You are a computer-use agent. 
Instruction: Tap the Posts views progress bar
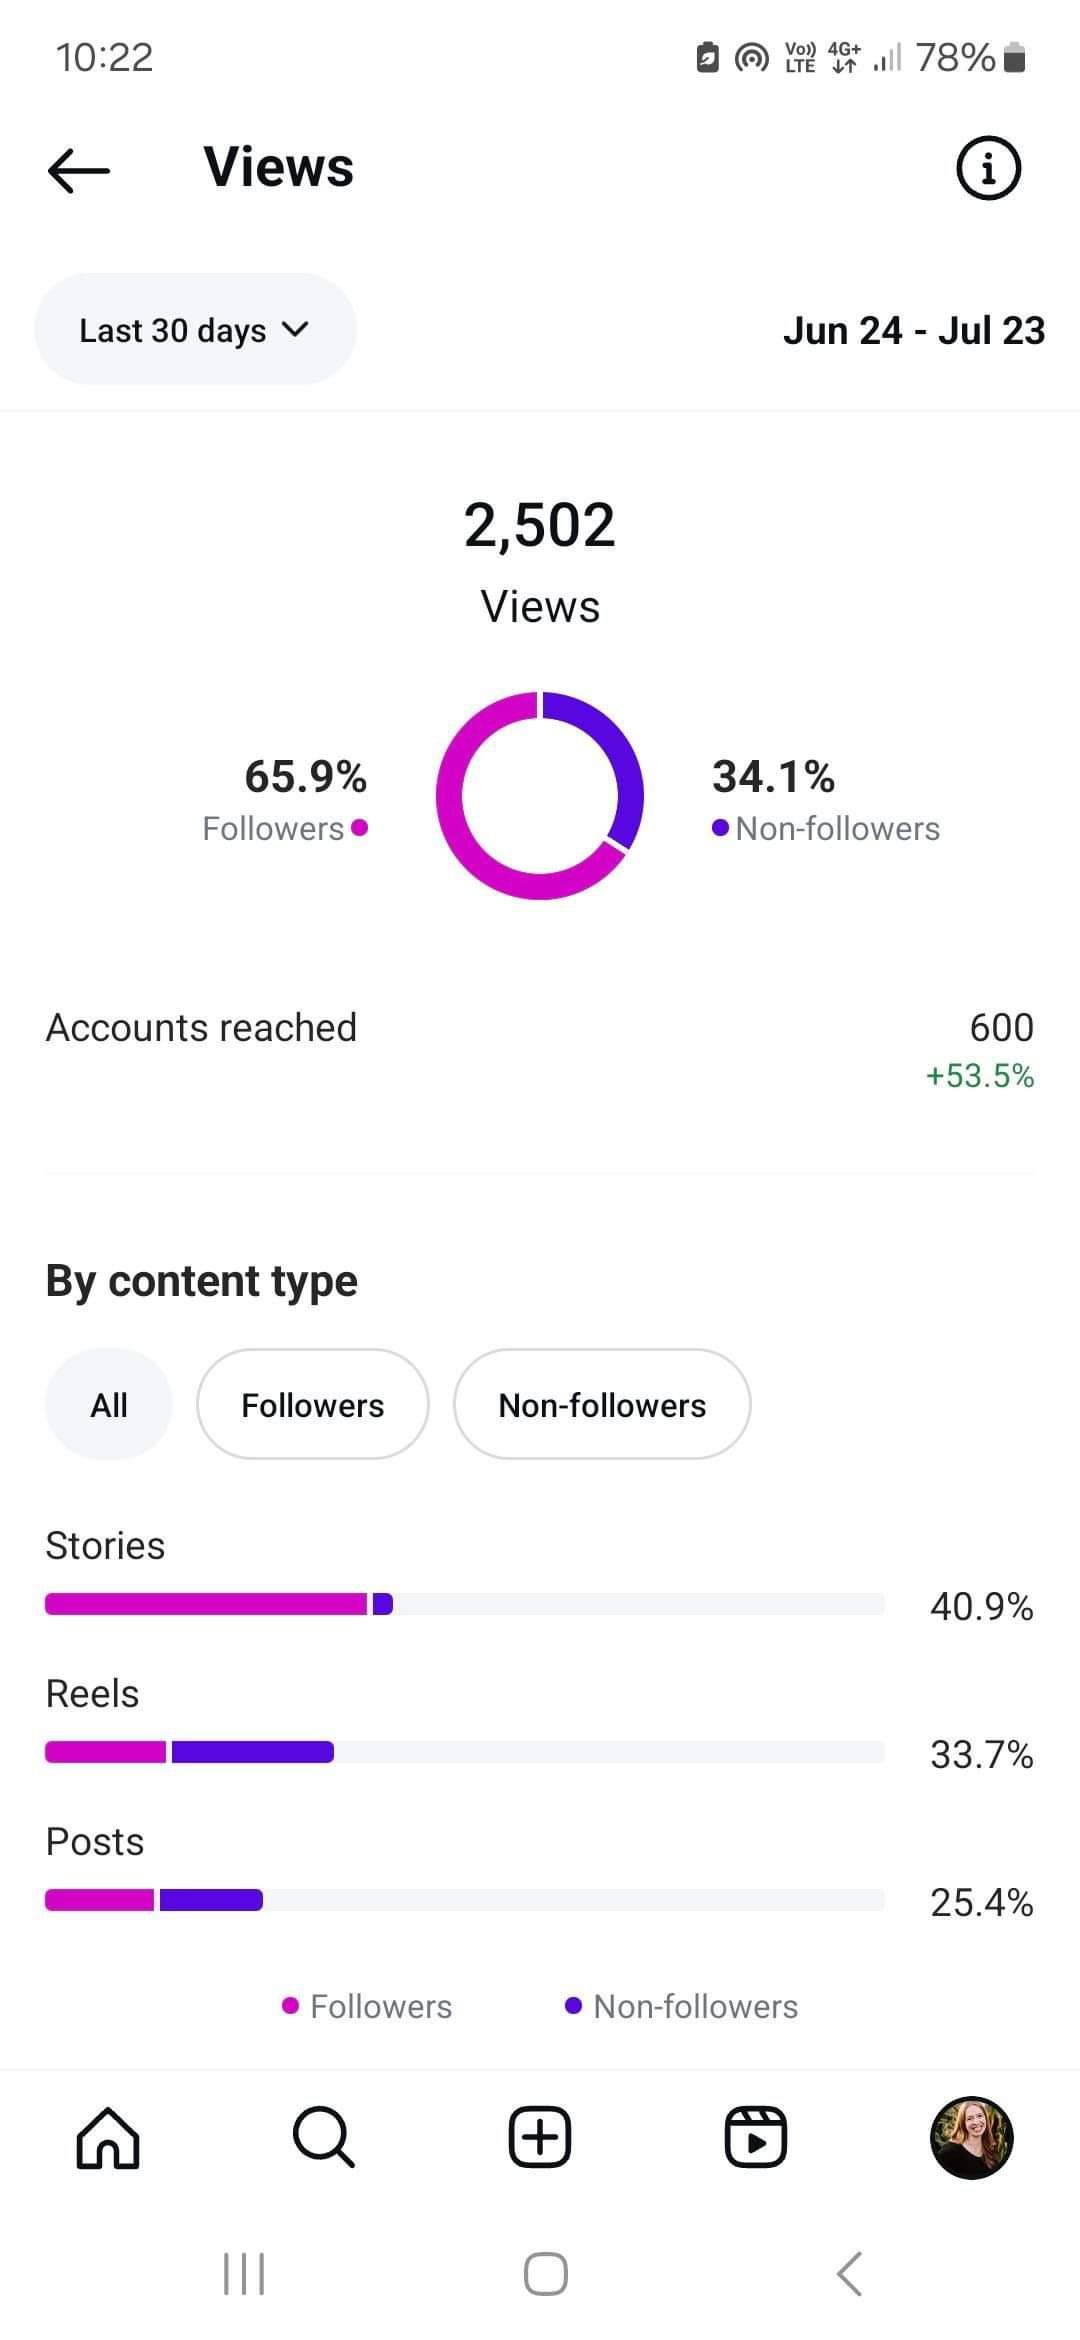465,1900
